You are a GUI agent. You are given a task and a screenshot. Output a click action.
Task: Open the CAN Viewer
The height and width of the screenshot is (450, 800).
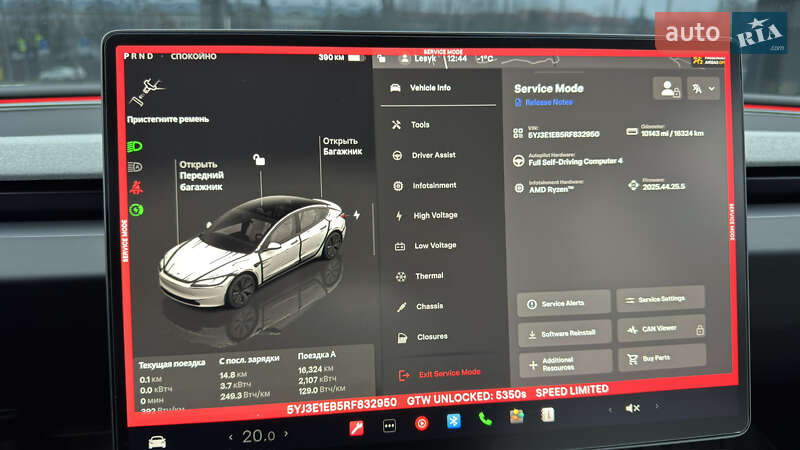point(662,329)
